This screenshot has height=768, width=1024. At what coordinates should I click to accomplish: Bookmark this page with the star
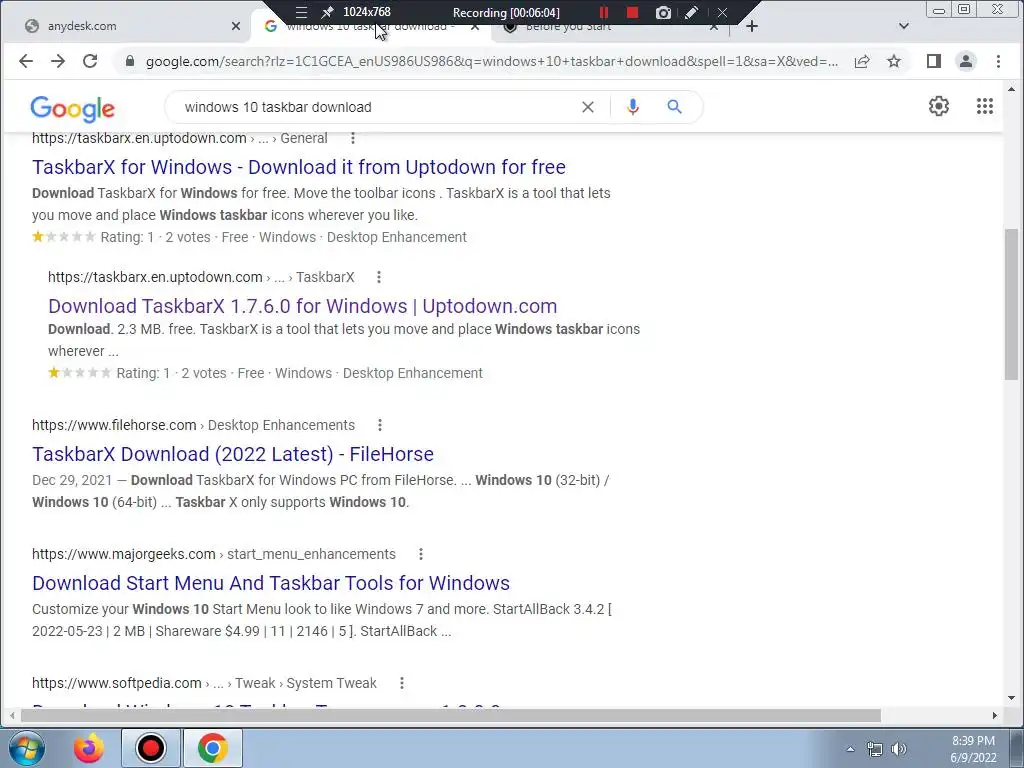[x=894, y=61]
